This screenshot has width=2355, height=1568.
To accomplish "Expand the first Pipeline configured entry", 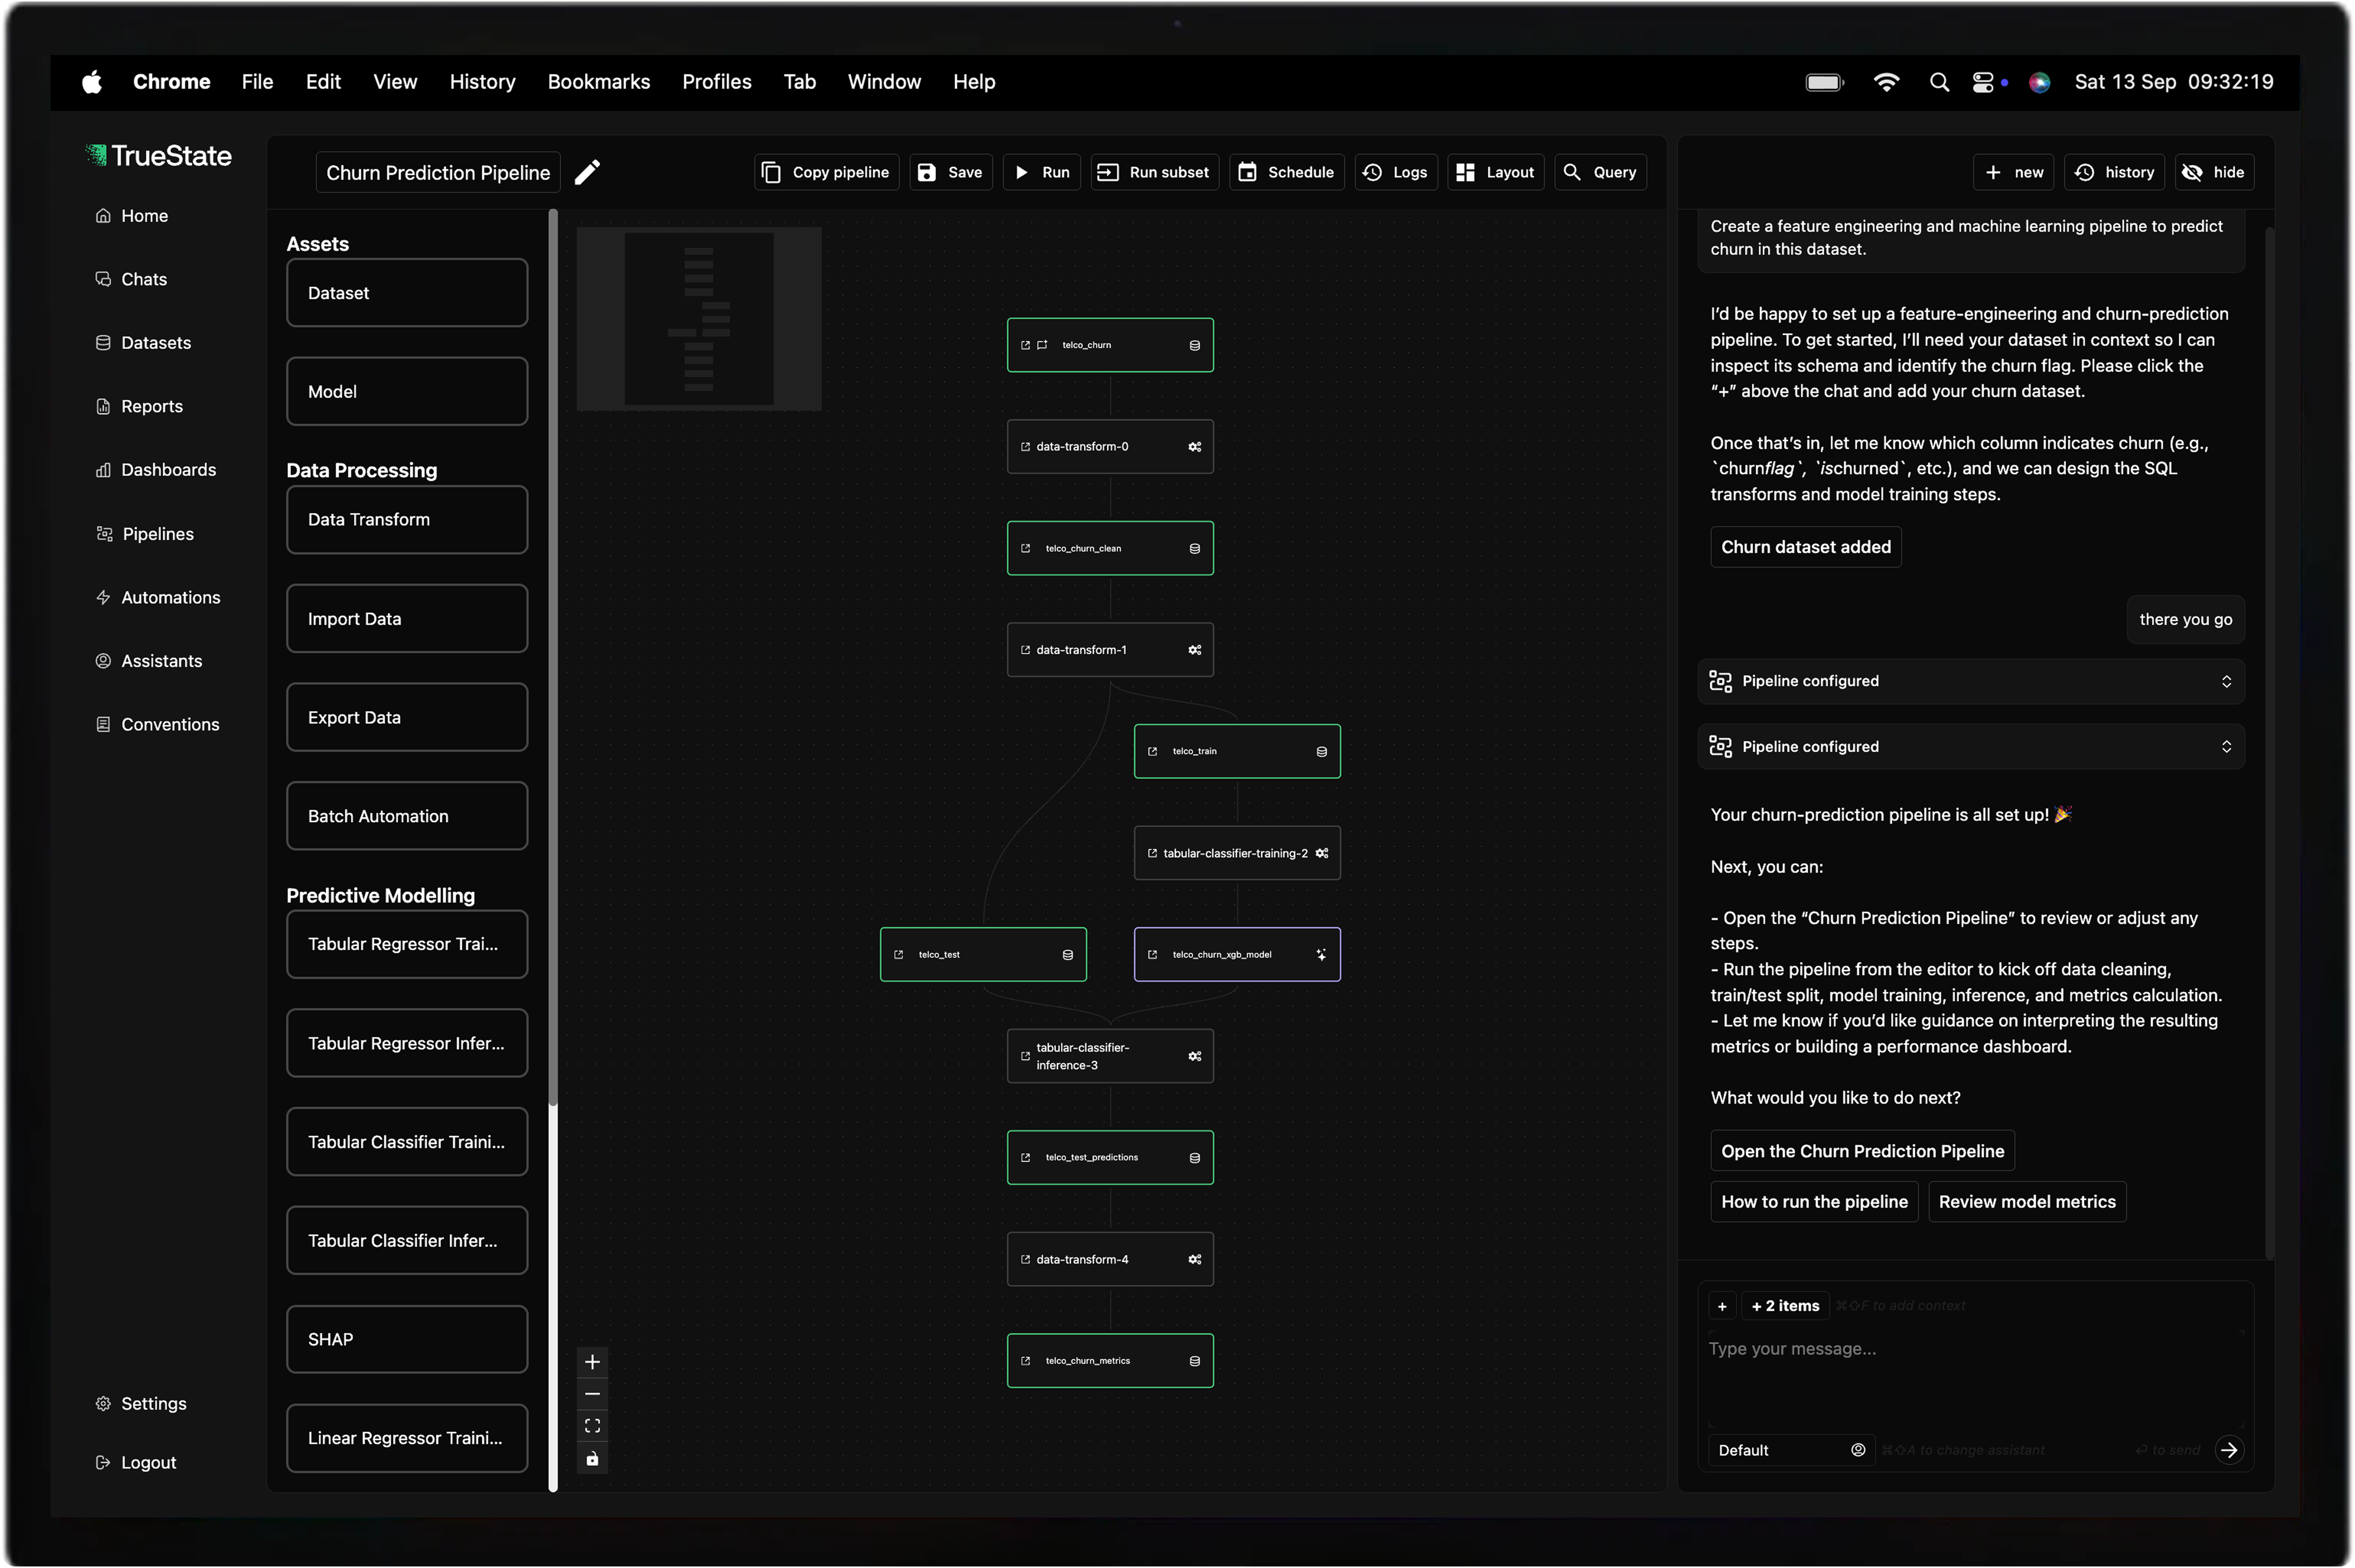I will (x=1970, y=681).
